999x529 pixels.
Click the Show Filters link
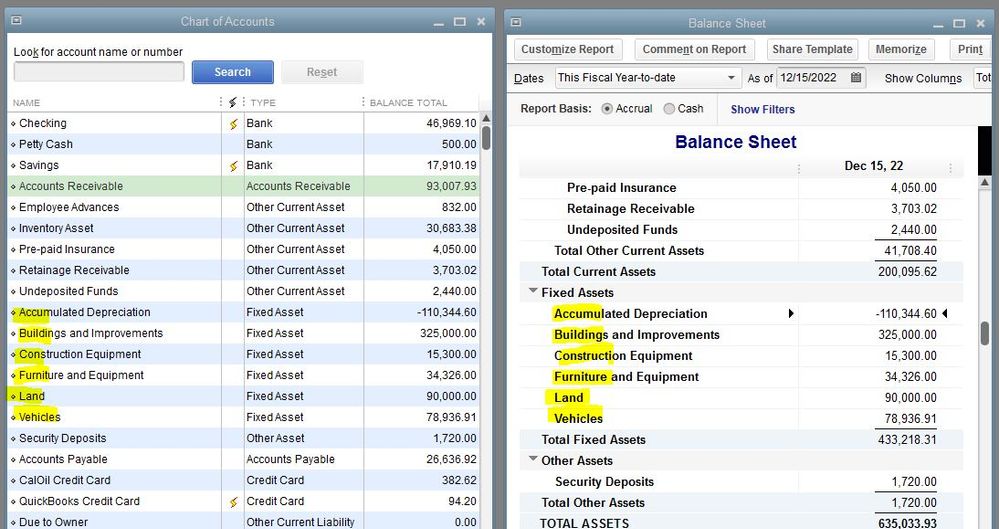763,109
